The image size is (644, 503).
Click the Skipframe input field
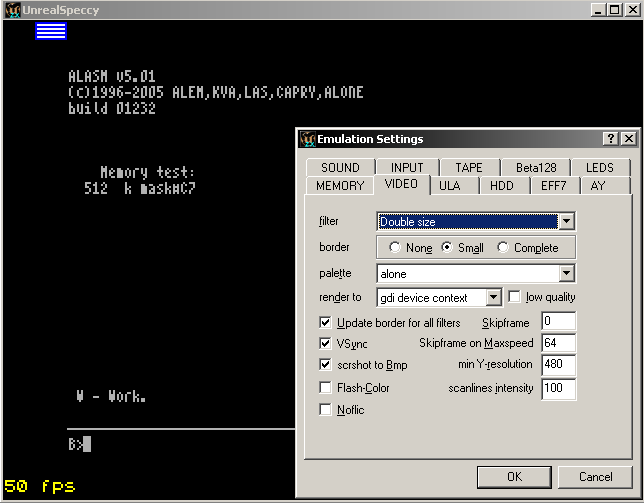(558, 322)
